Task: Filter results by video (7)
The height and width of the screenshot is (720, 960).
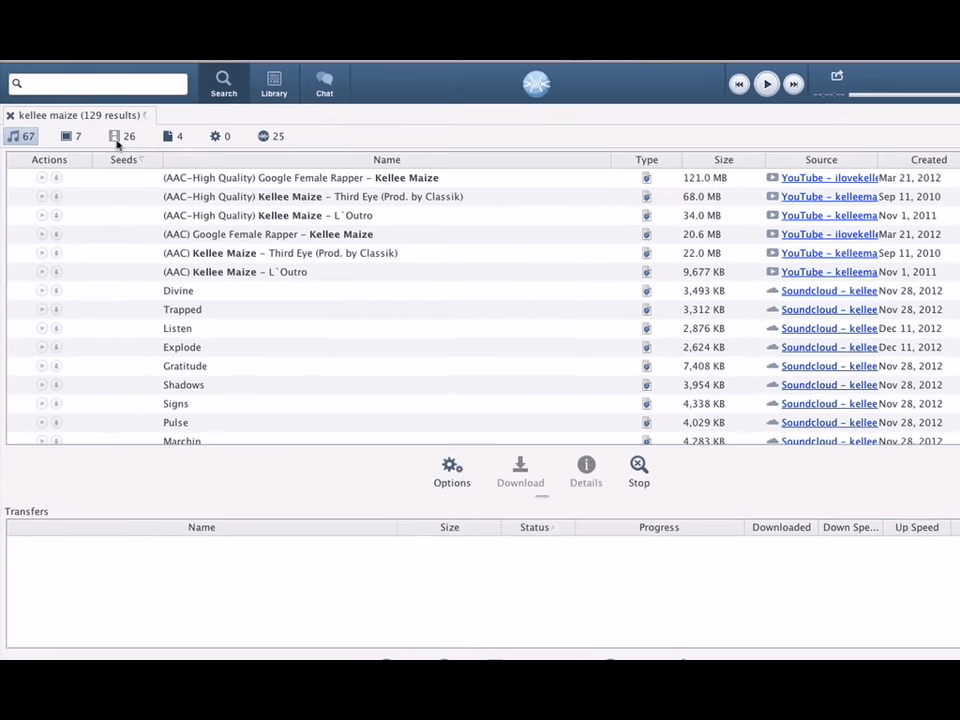Action: (x=71, y=136)
